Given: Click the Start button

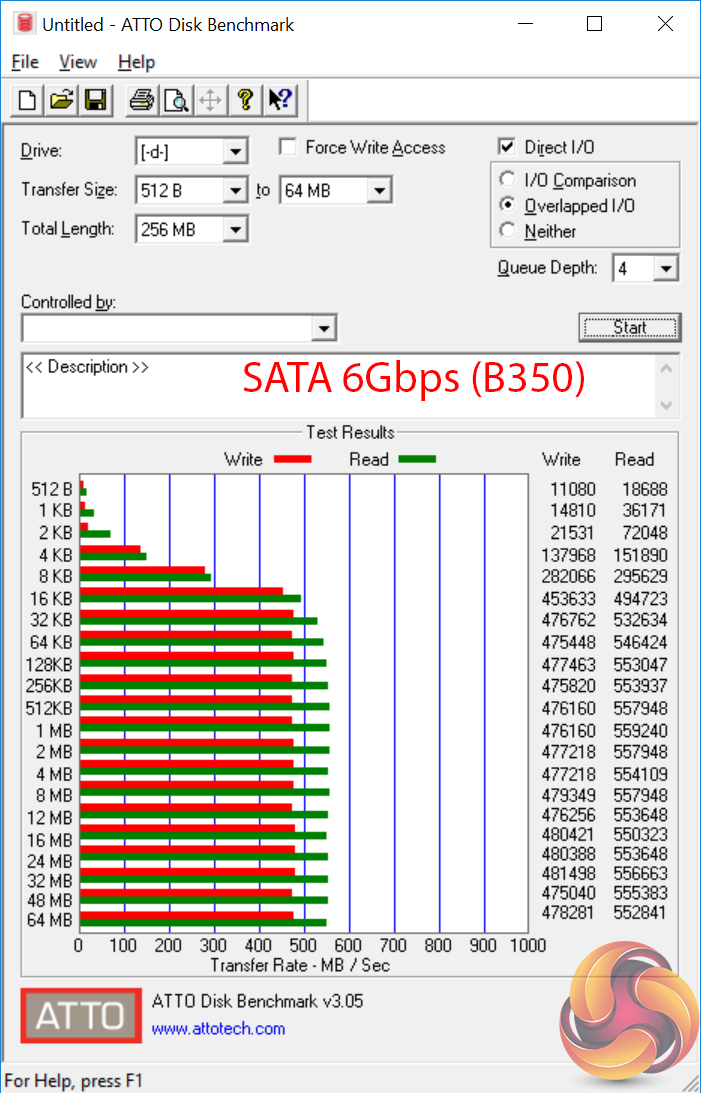Looking at the screenshot, I should pyautogui.click(x=629, y=327).
